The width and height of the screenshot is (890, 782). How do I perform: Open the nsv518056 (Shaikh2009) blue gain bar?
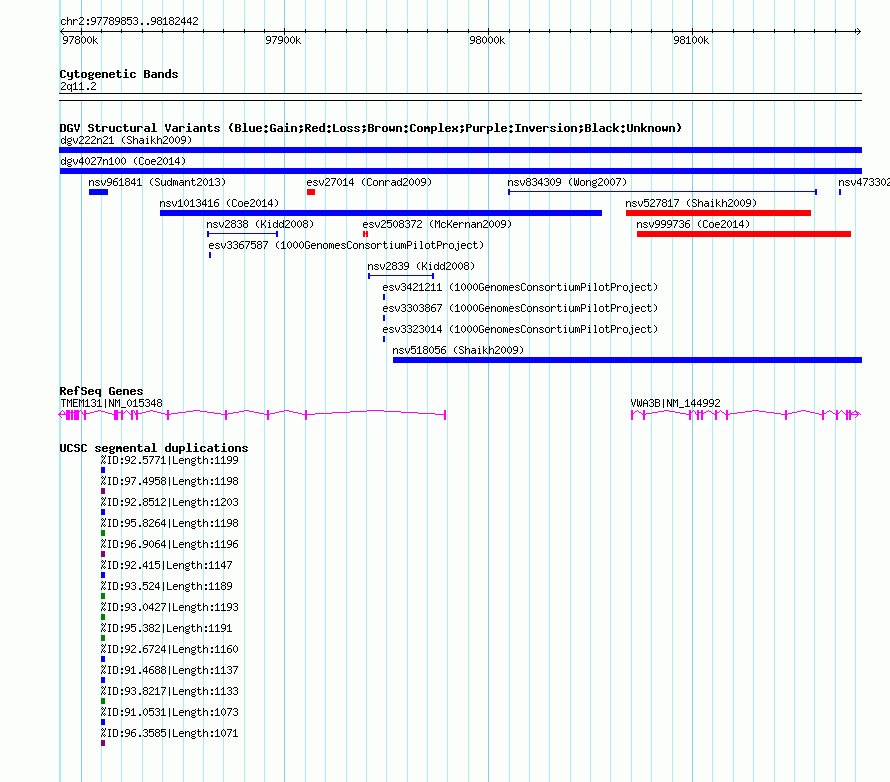627,360
